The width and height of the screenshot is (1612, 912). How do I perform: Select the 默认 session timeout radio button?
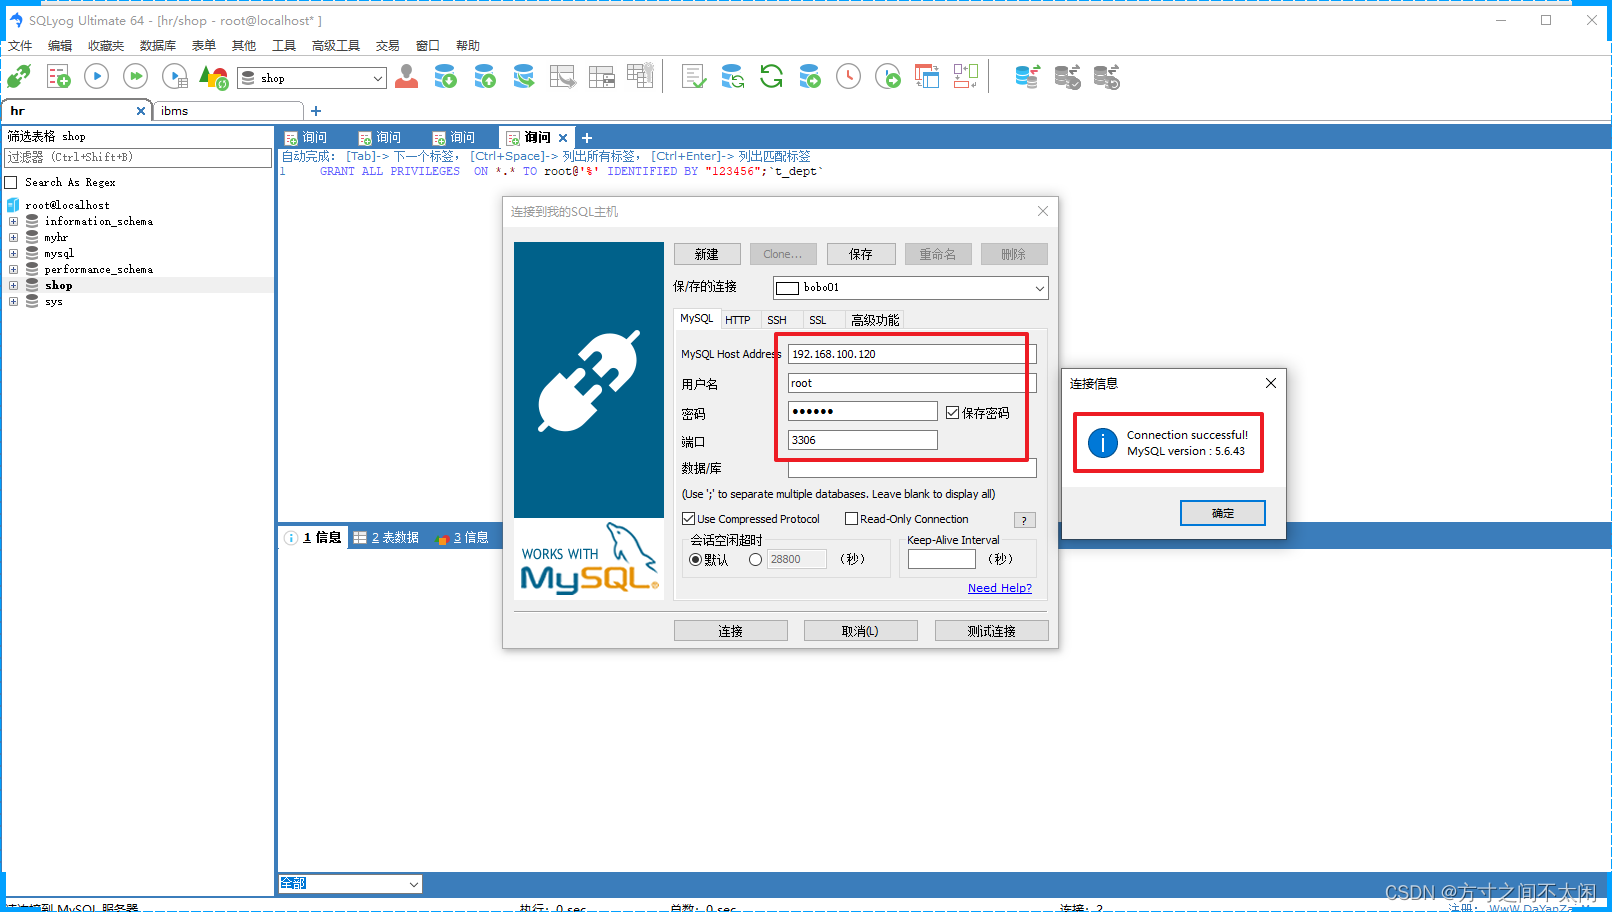coord(695,560)
